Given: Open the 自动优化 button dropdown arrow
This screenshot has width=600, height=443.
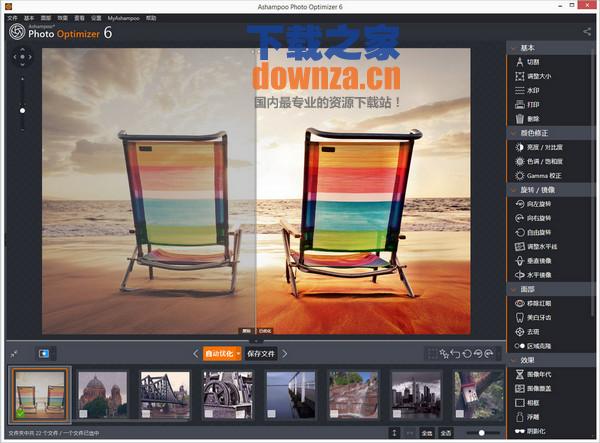Looking at the screenshot, I should (238, 354).
